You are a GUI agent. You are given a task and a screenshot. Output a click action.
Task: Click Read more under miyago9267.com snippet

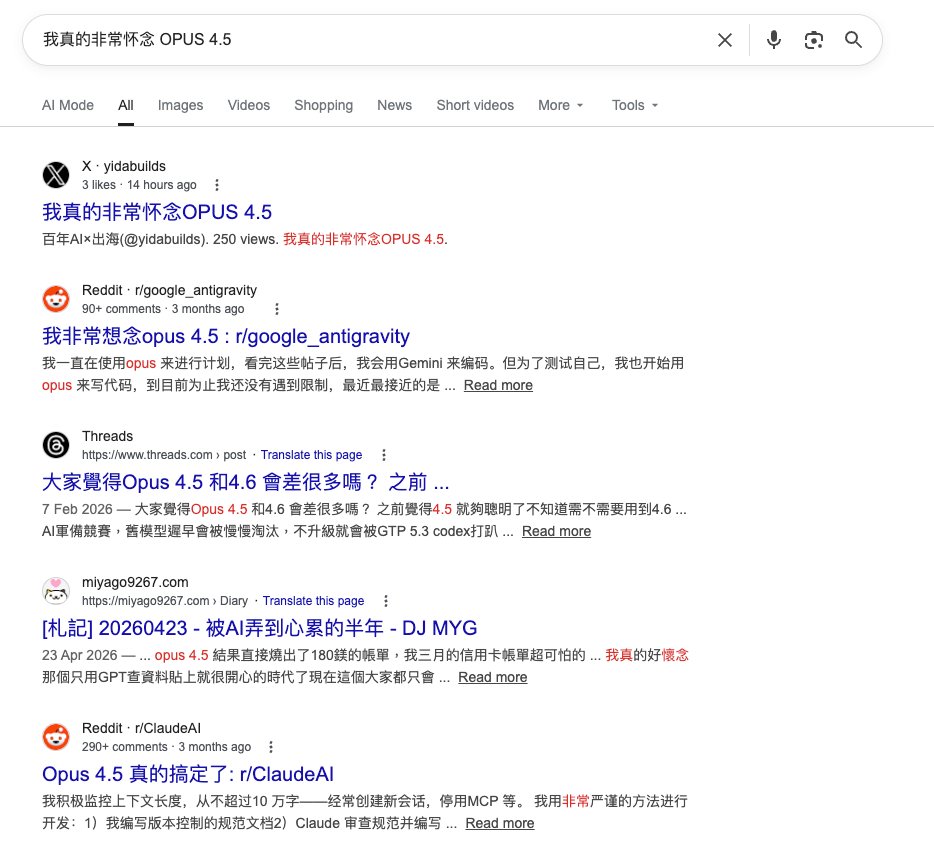(x=493, y=677)
